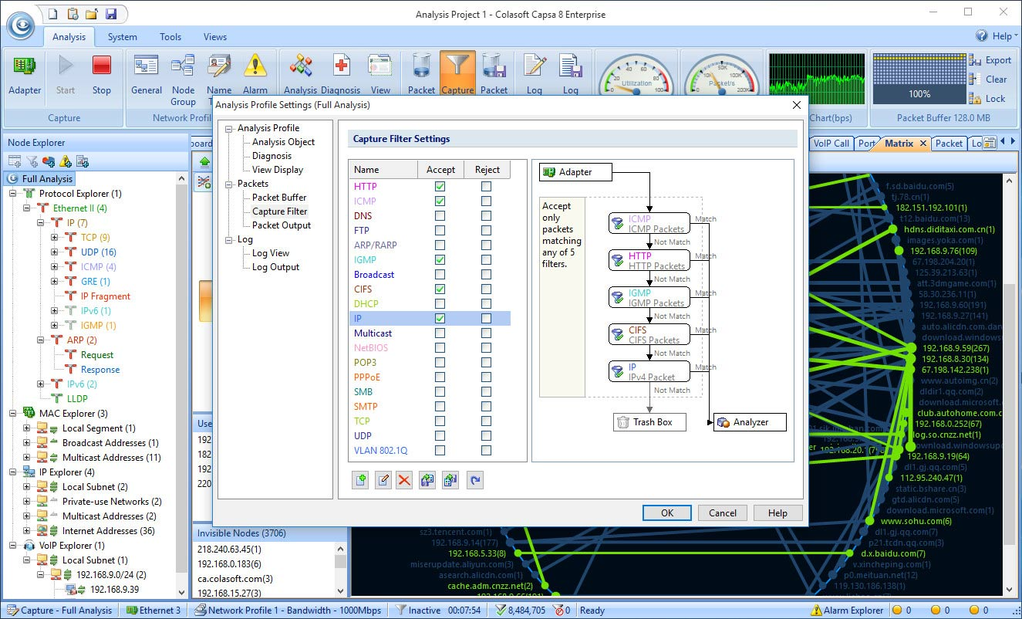Collapse the Analysis Profile tree node
The height and width of the screenshot is (619, 1022).
click(229, 128)
